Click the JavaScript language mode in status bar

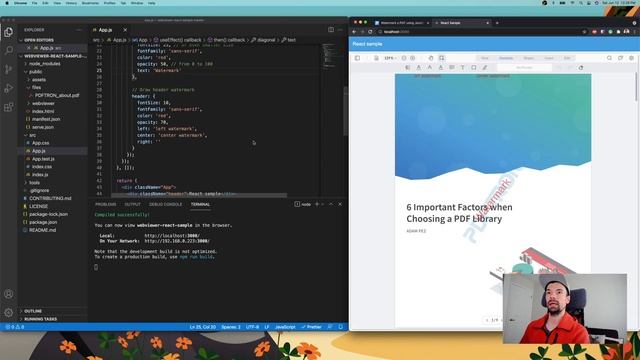coord(285,327)
